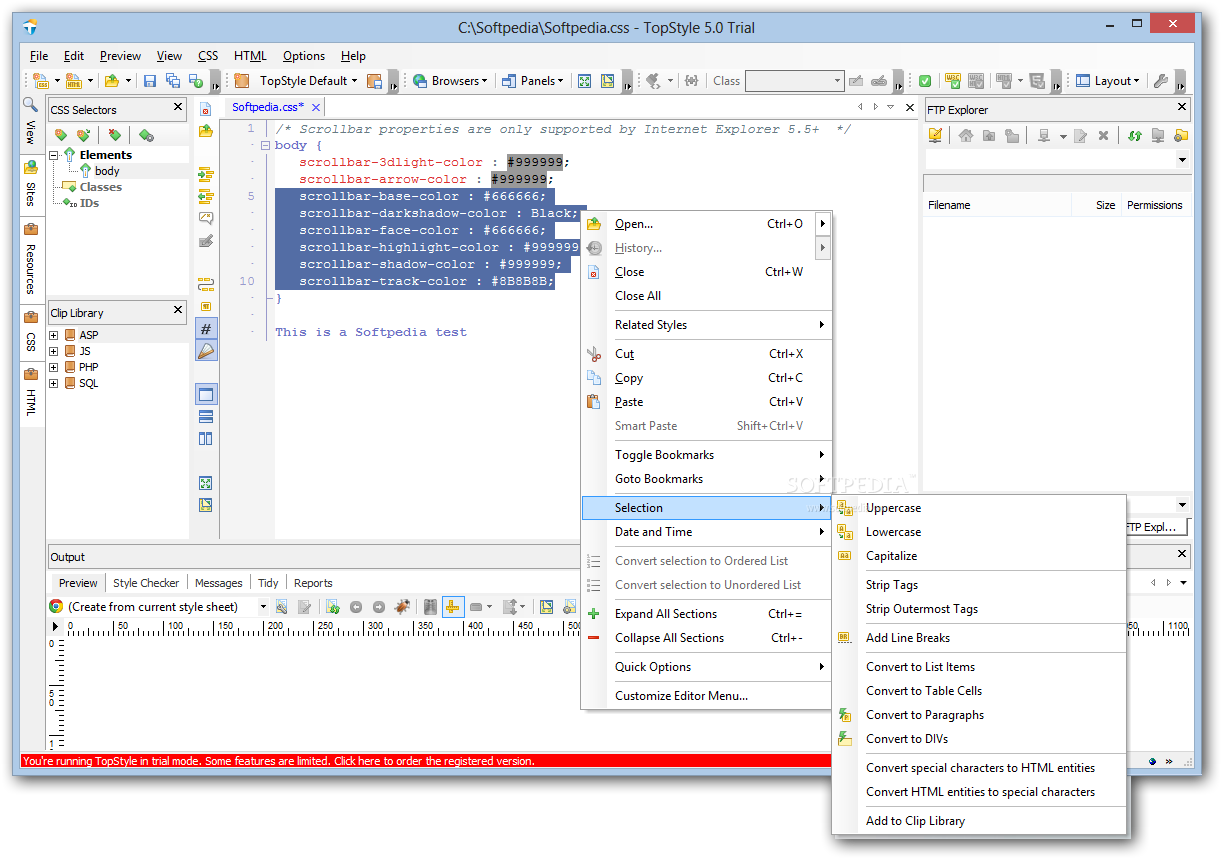Viewport: 1222px width, 859px height.
Task: Toggle the rulers button in Preview toolbar
Action: (x=453, y=607)
